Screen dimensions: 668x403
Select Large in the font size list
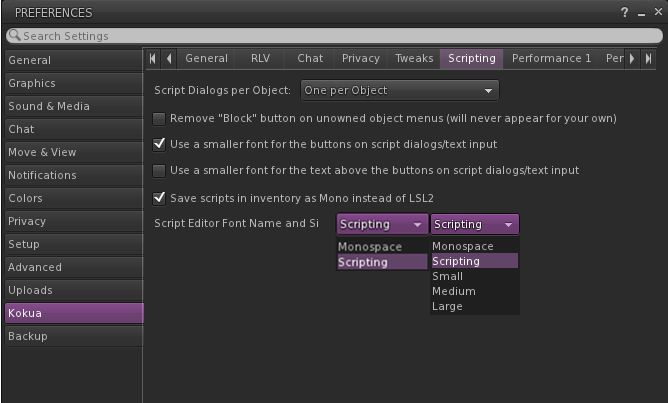click(x=447, y=306)
